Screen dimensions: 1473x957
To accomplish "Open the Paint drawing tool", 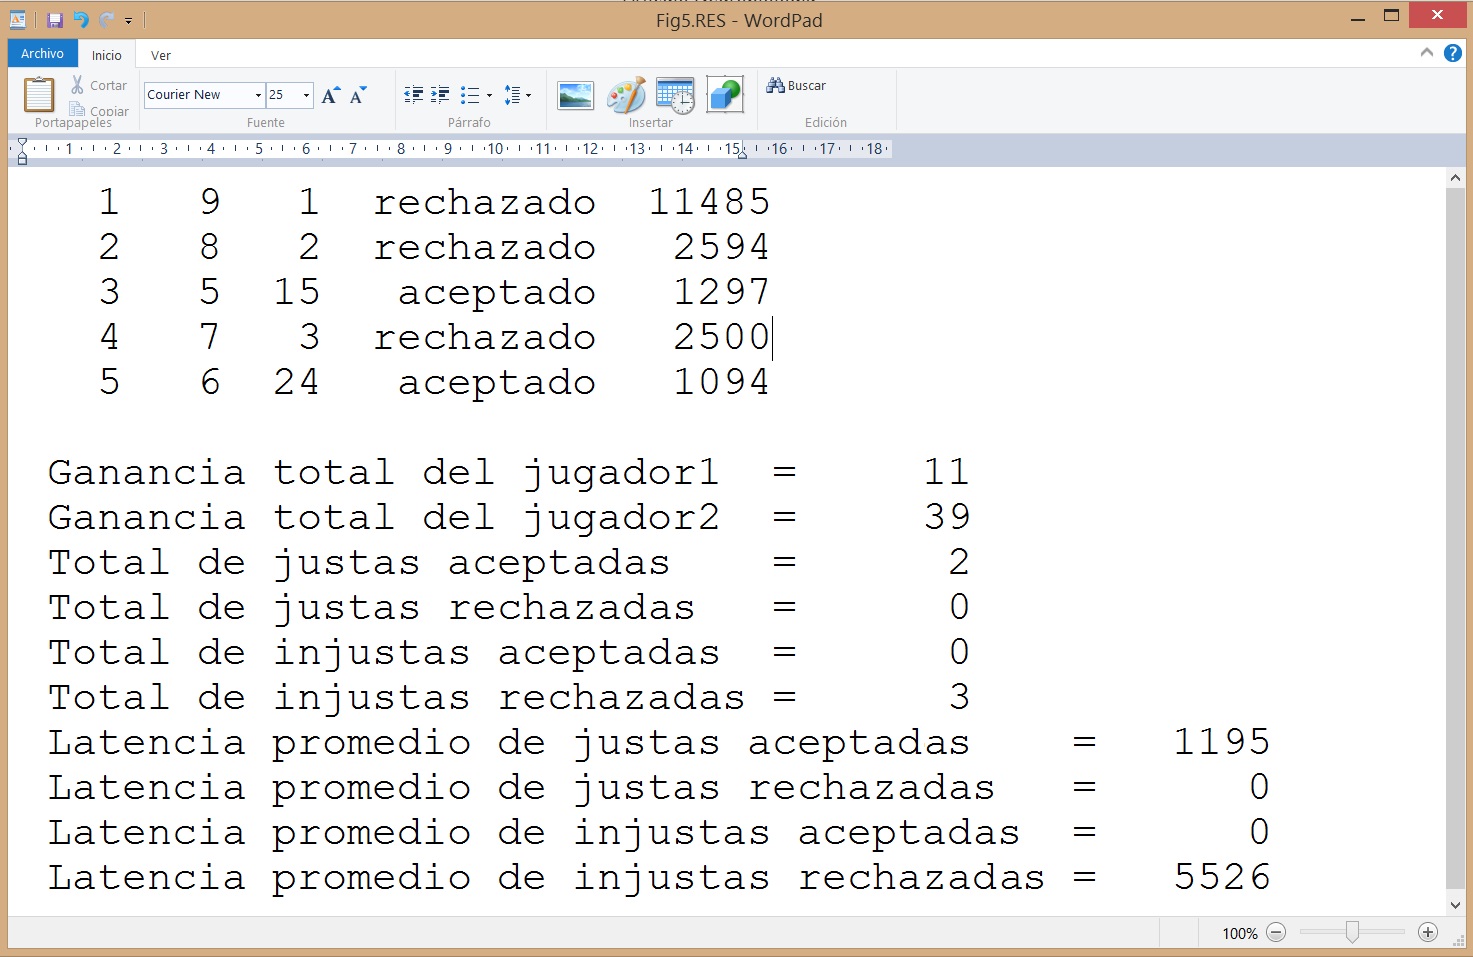I will [626, 95].
